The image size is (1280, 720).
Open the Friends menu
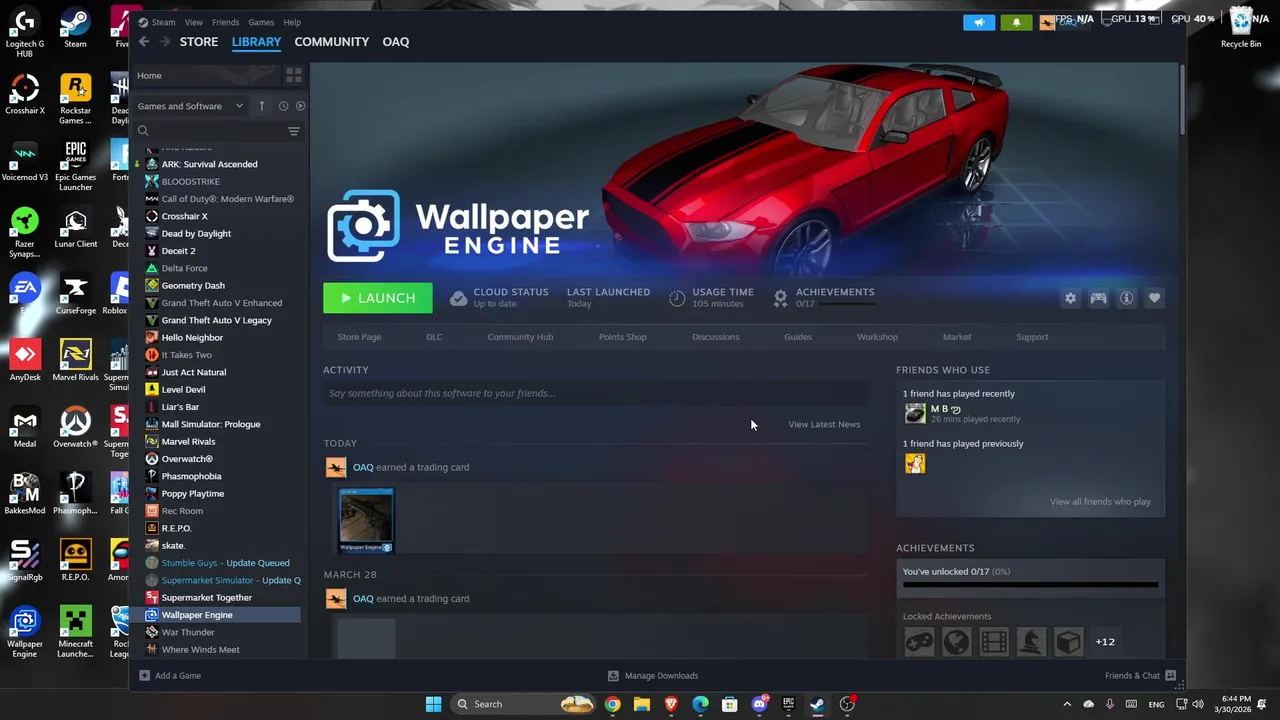tap(226, 22)
